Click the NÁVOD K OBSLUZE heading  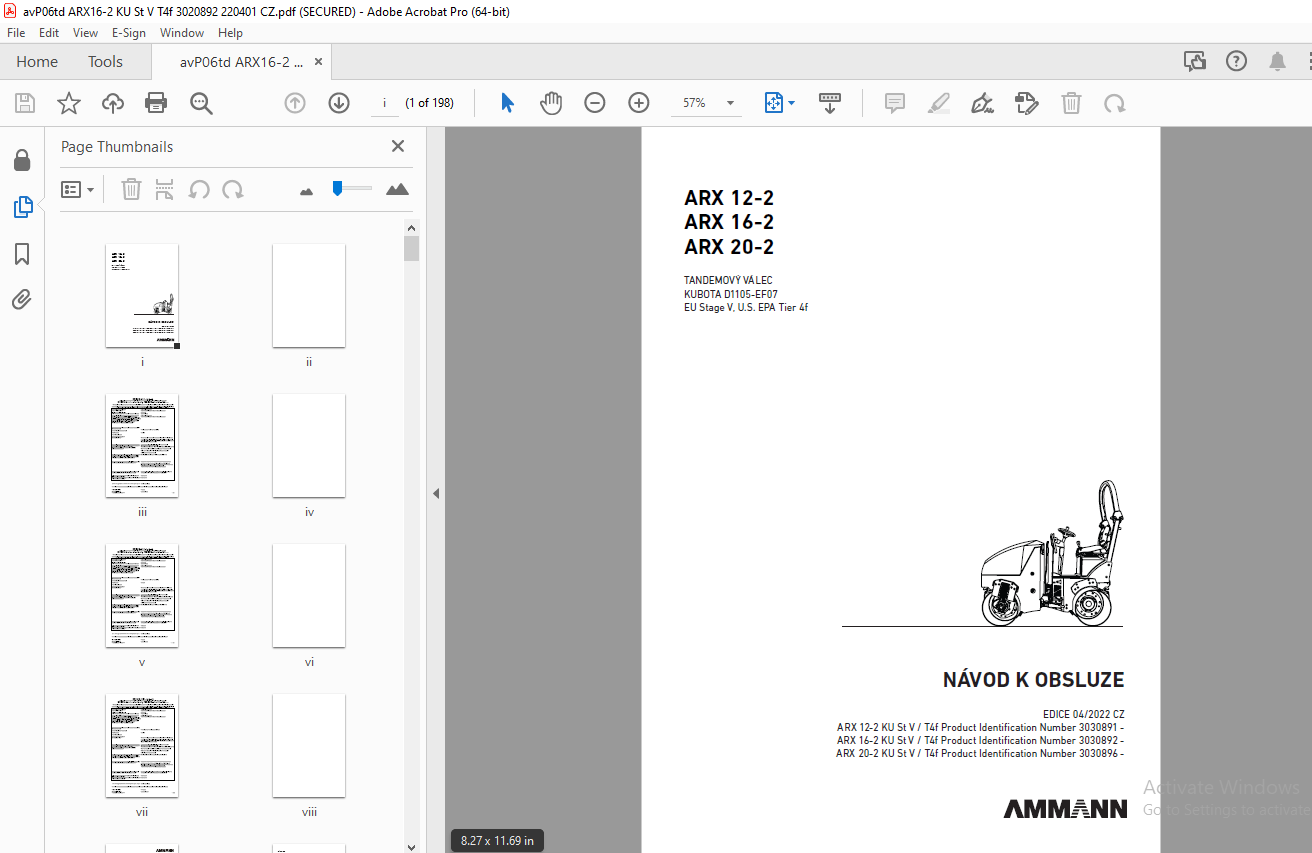1033,680
